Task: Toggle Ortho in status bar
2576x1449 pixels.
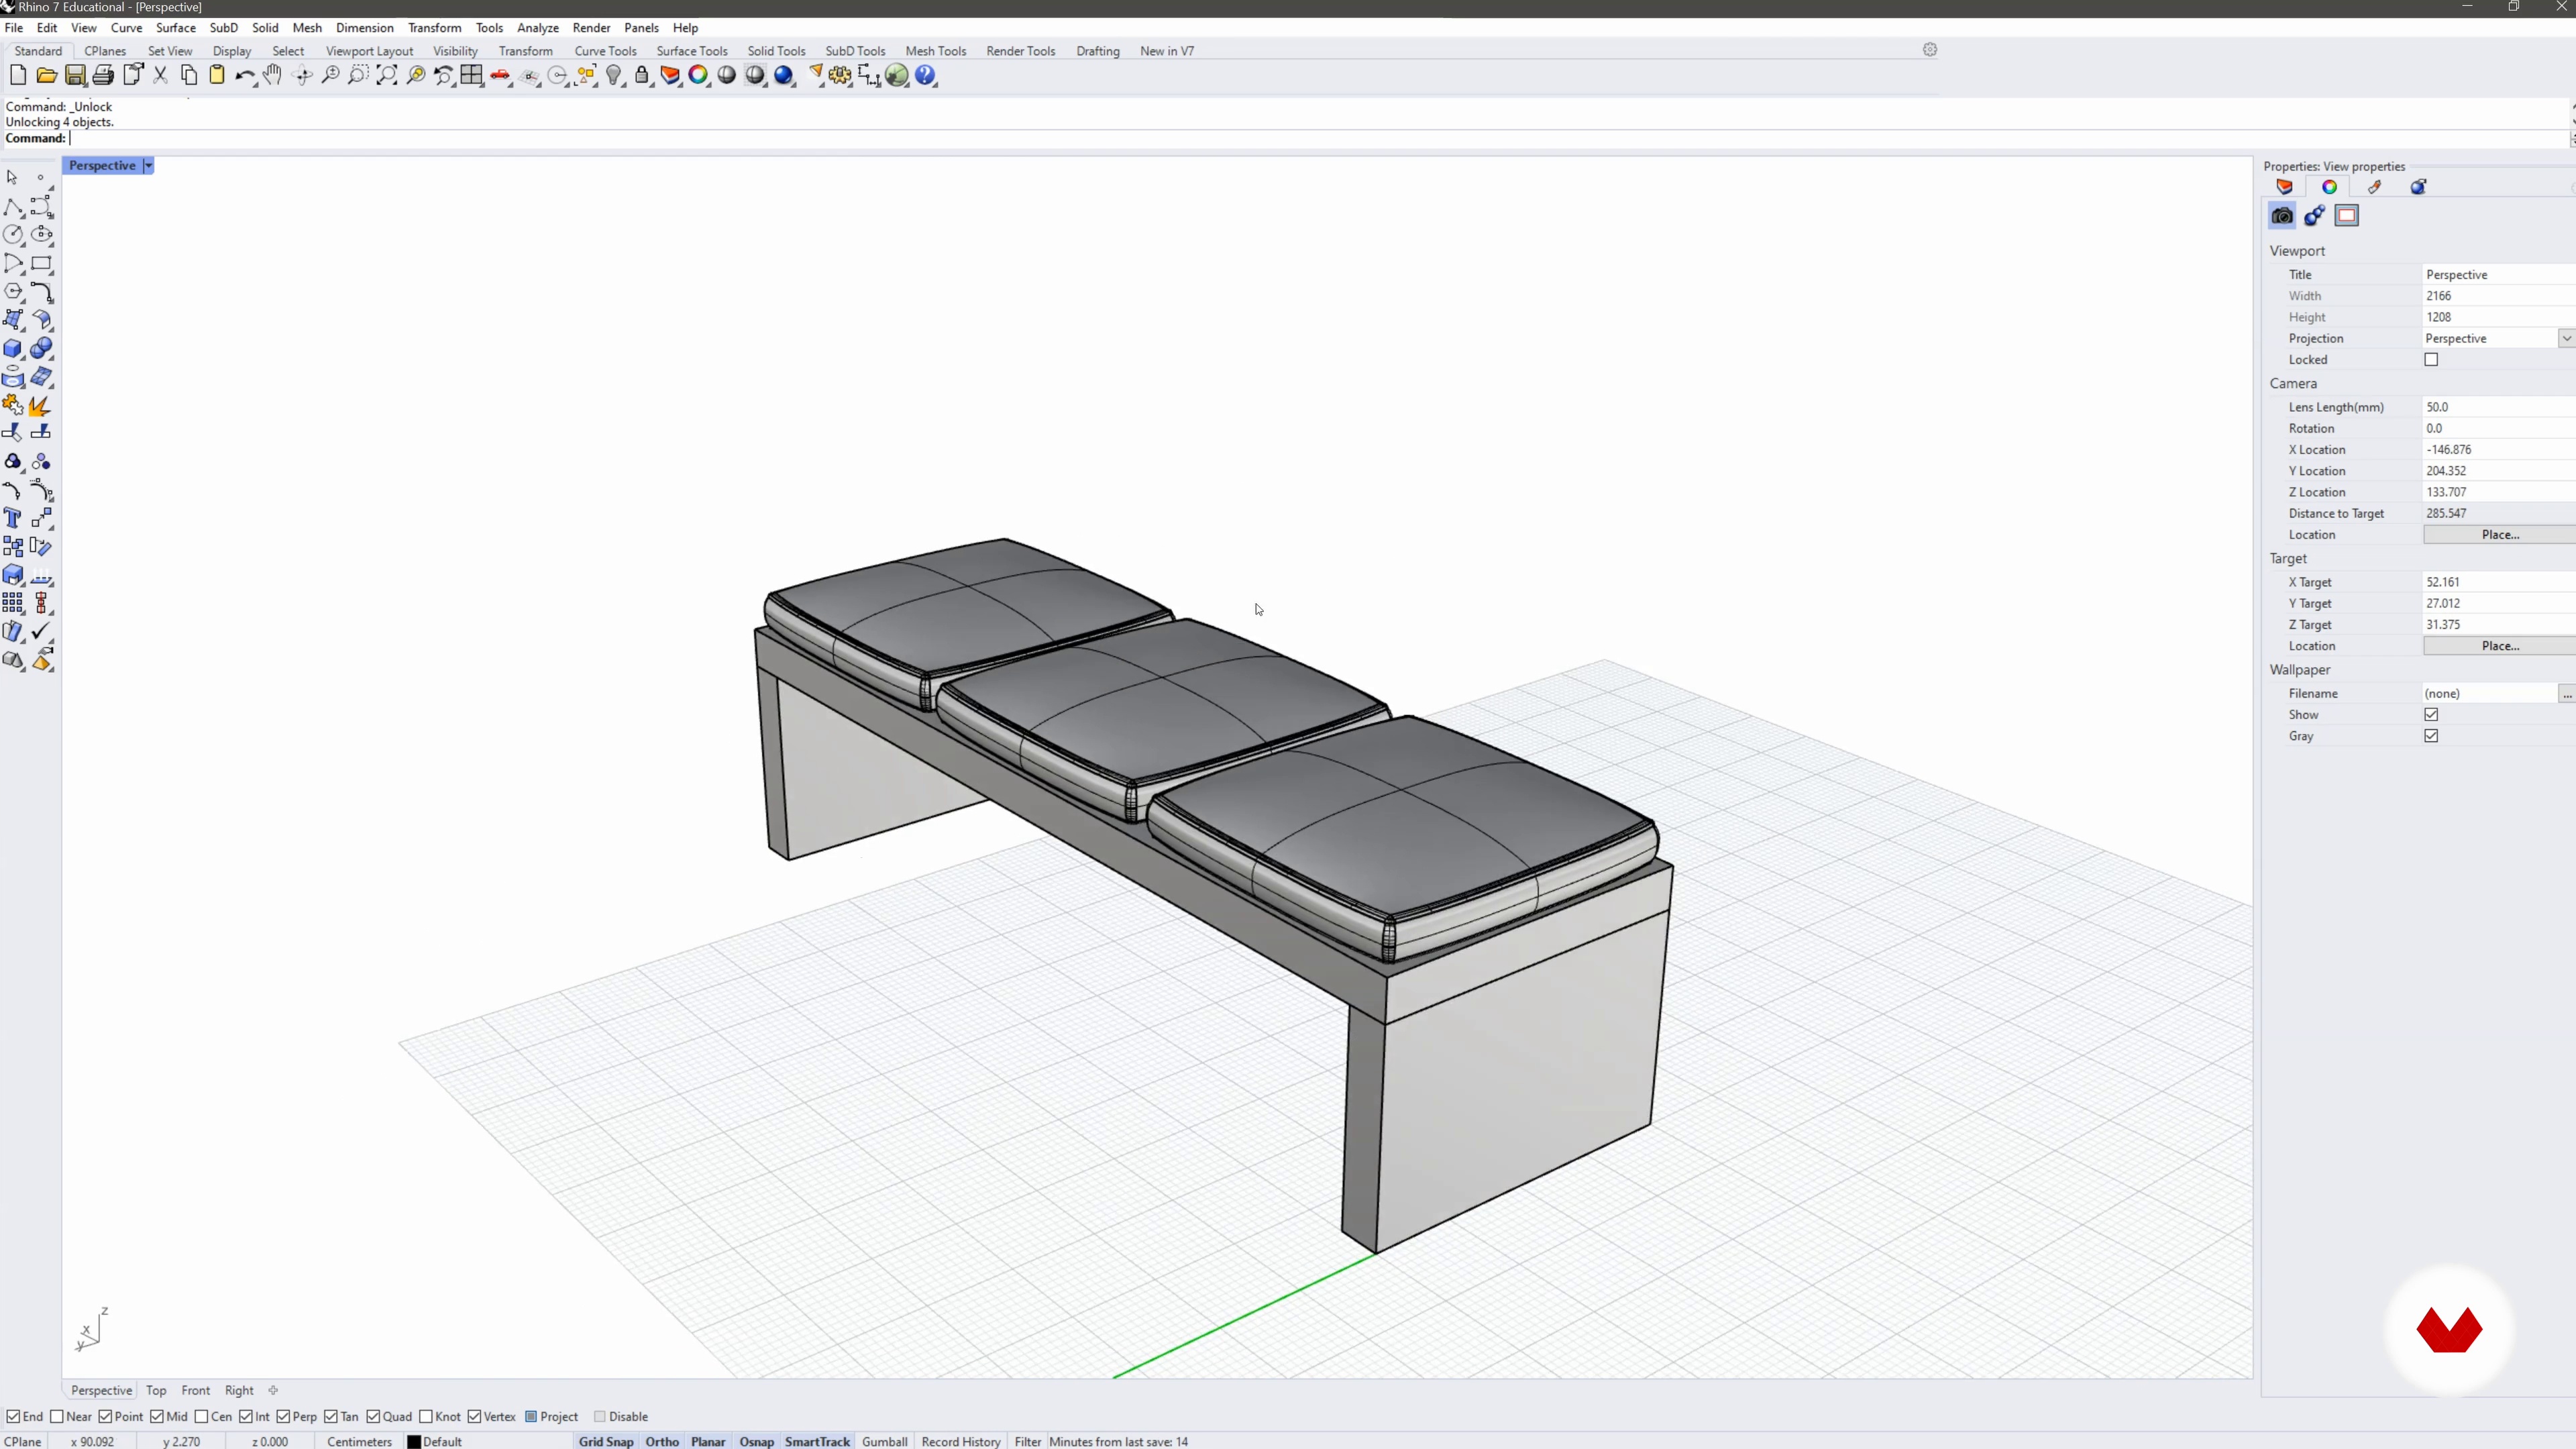Action: coord(662,1441)
